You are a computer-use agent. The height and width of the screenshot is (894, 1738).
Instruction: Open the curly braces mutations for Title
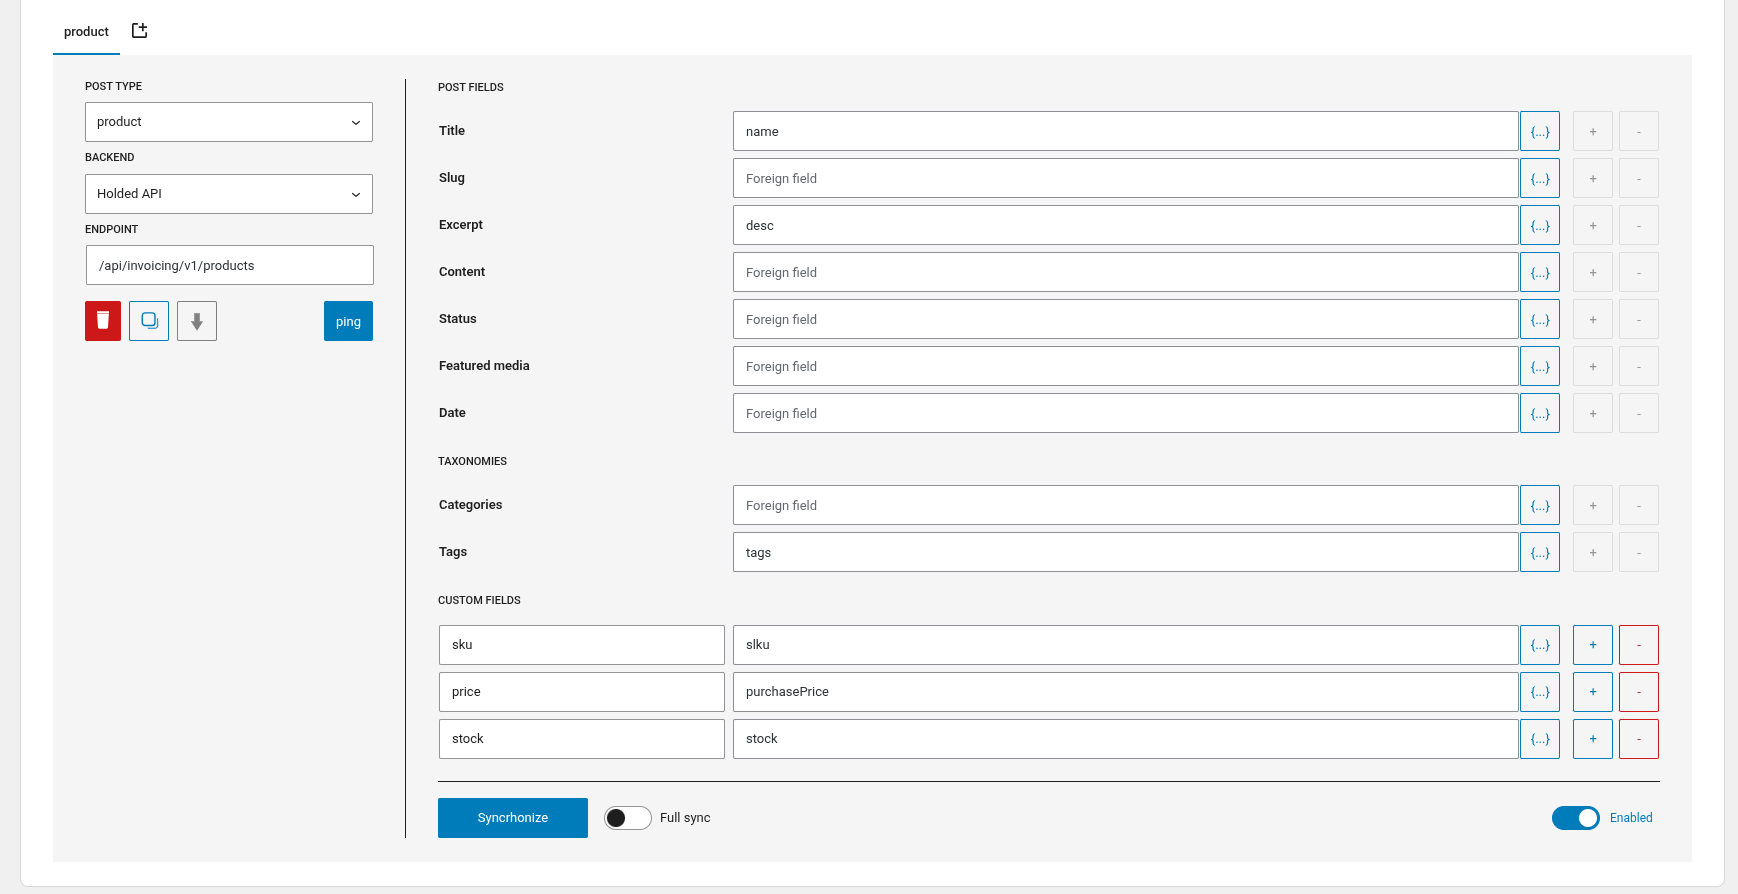pos(1539,131)
